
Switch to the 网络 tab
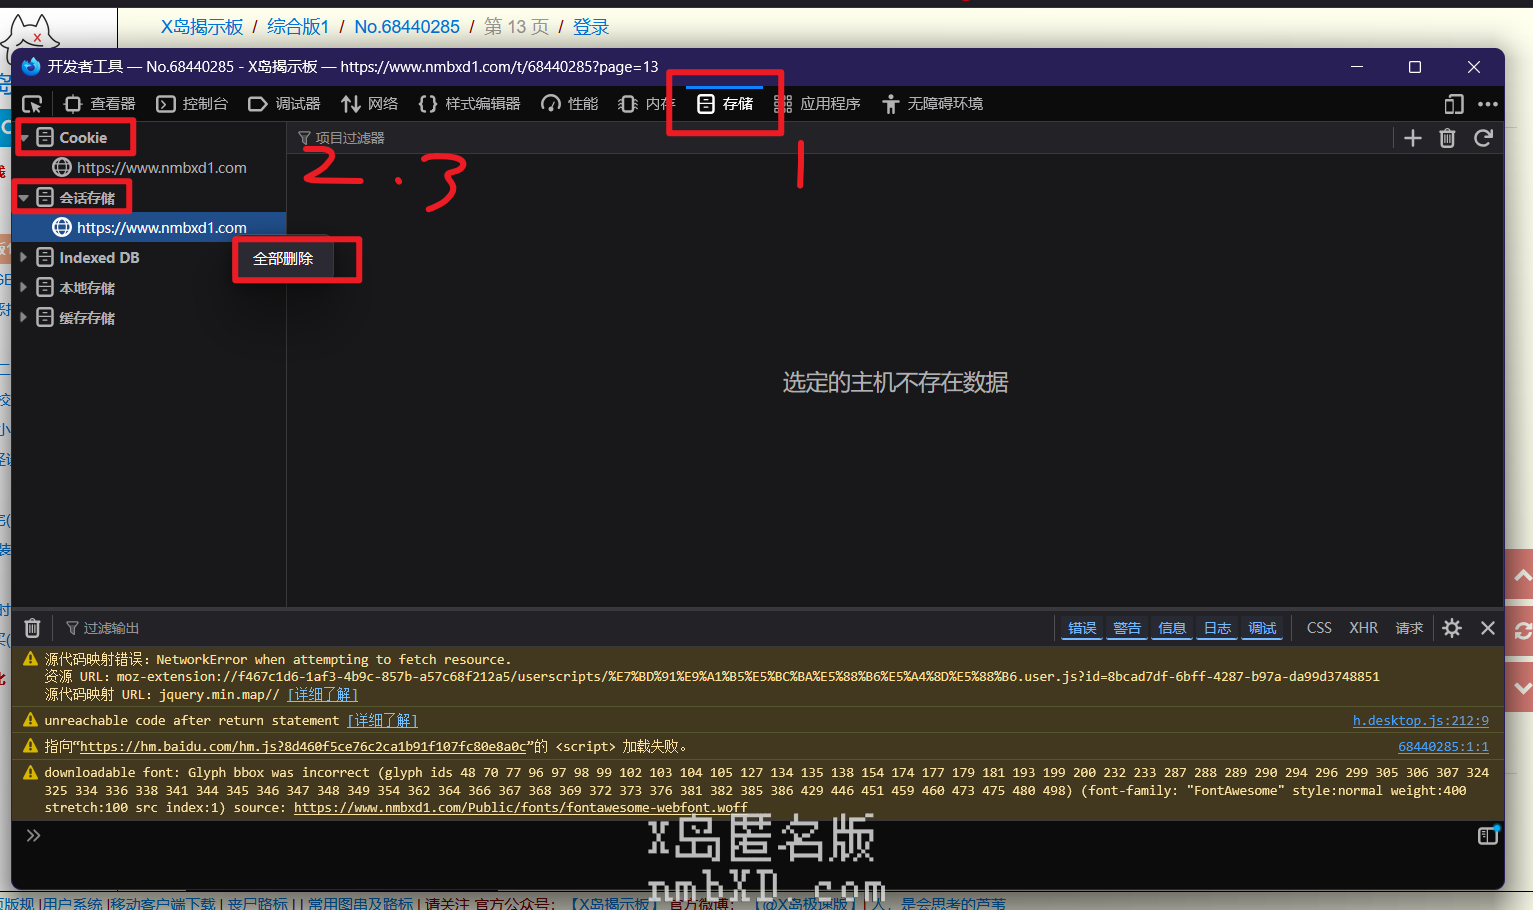[369, 104]
